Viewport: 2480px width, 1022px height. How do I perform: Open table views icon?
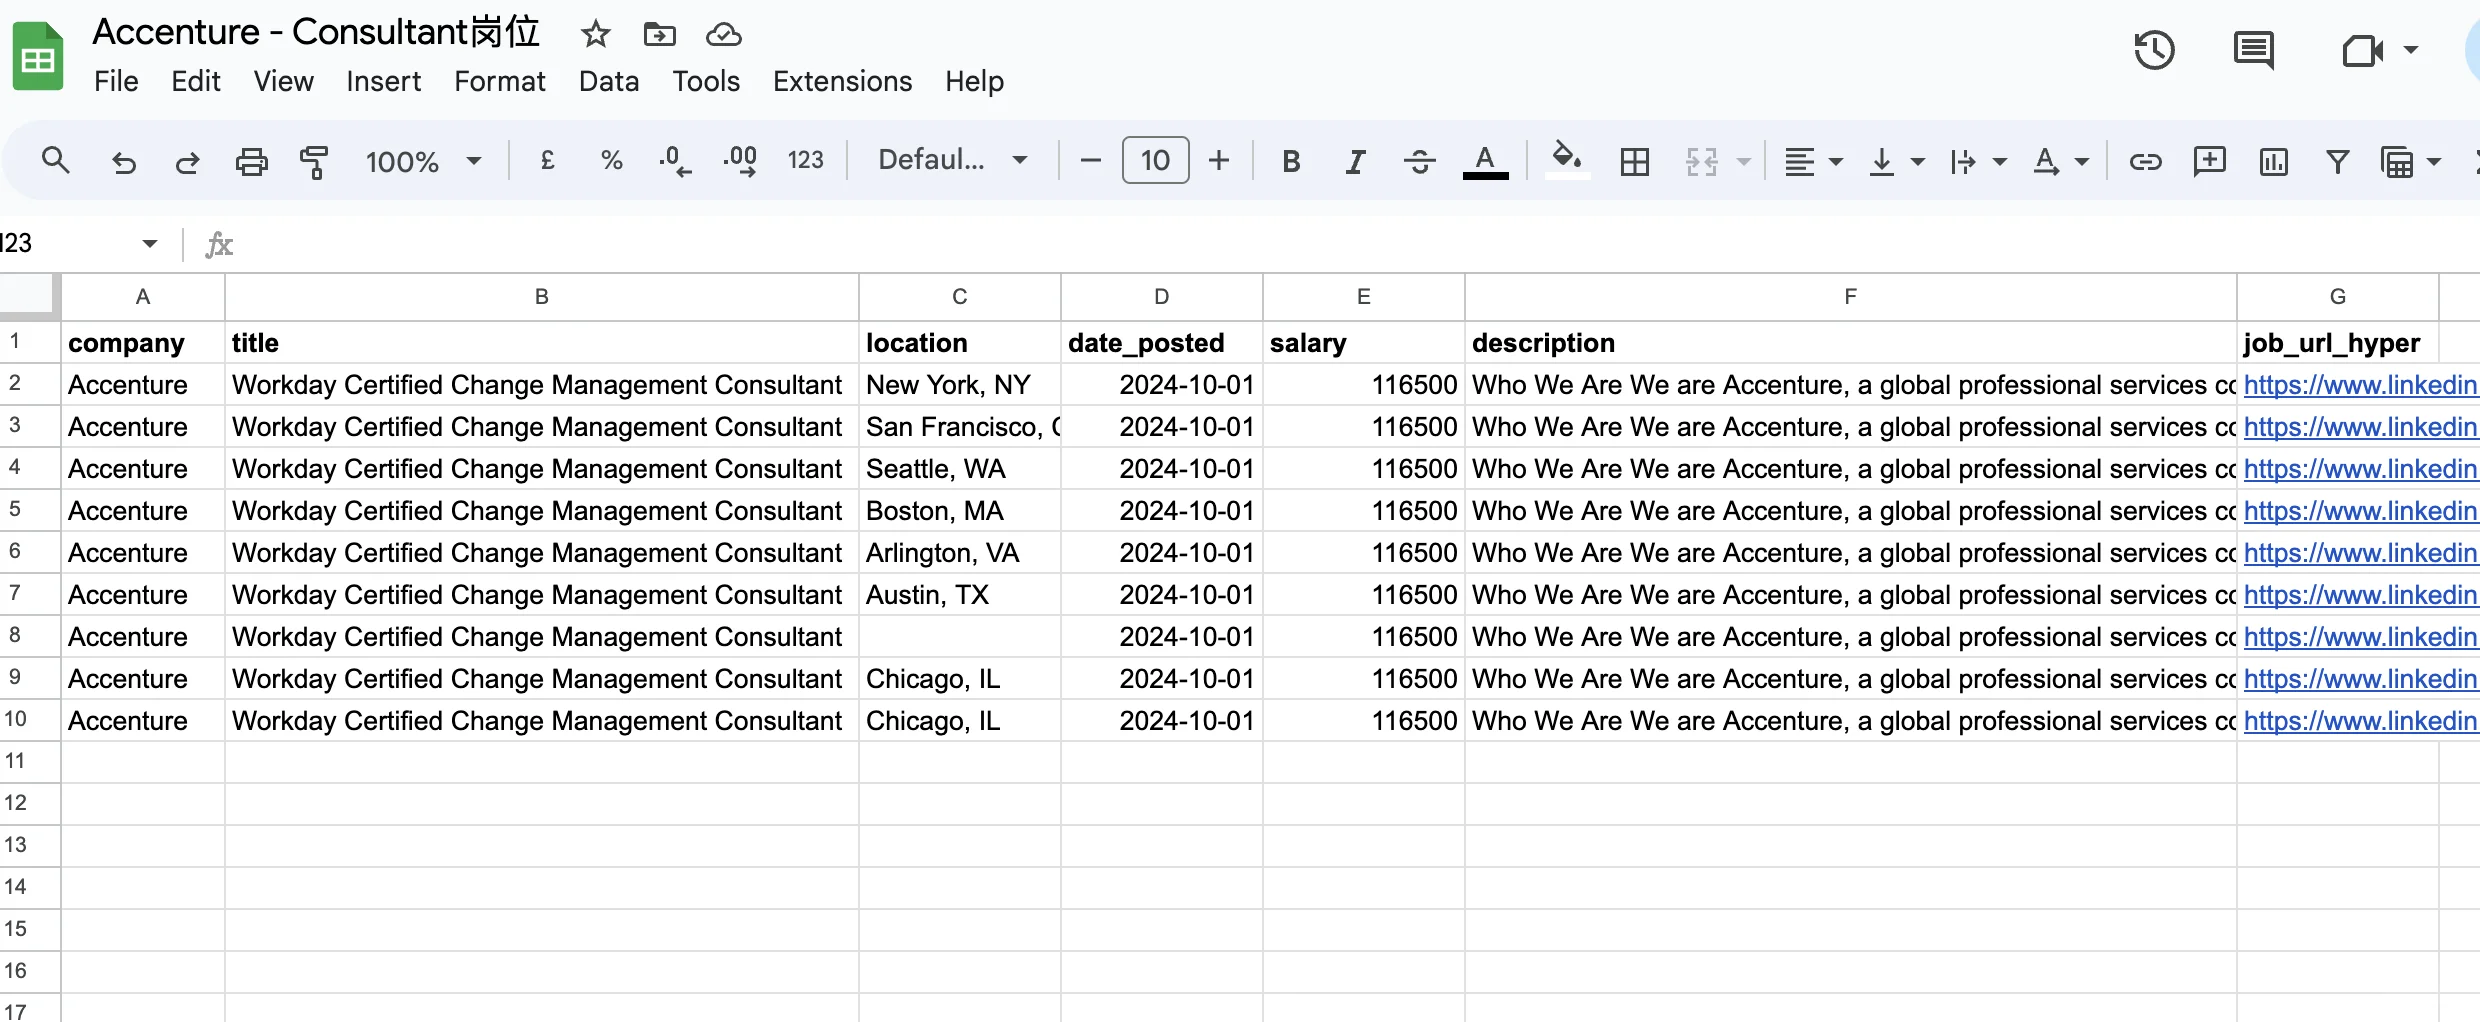2397,161
